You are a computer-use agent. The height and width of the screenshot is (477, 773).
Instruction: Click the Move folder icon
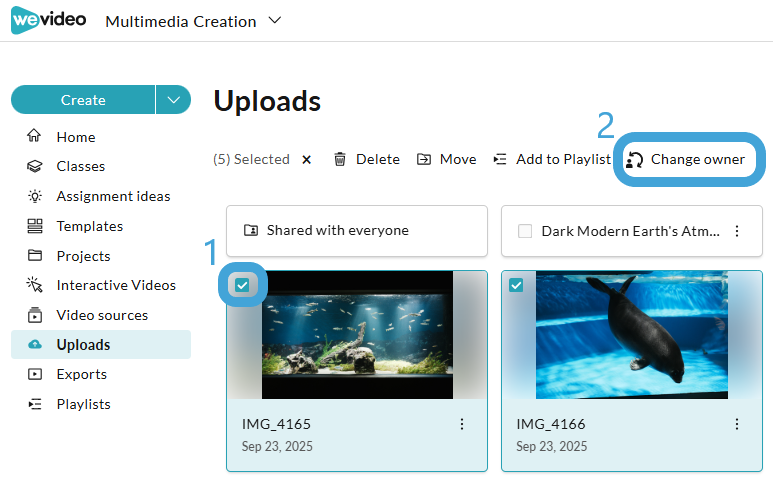424,159
